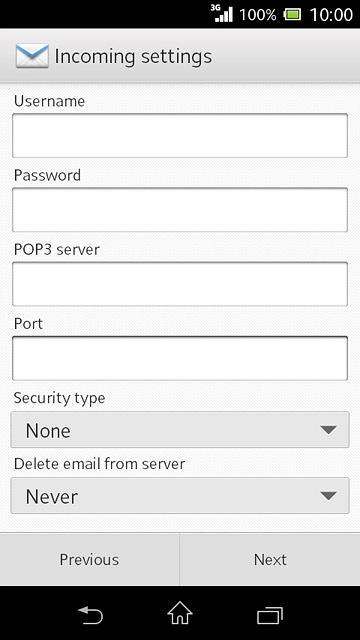Select the Port input field
Viewport: 360px width, 640px height.
click(180, 358)
